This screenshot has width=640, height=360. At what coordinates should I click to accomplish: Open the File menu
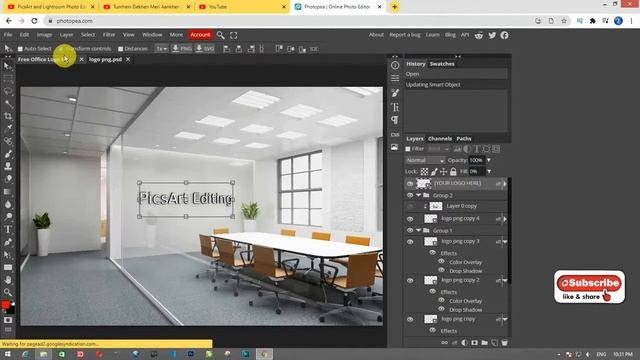[8, 35]
